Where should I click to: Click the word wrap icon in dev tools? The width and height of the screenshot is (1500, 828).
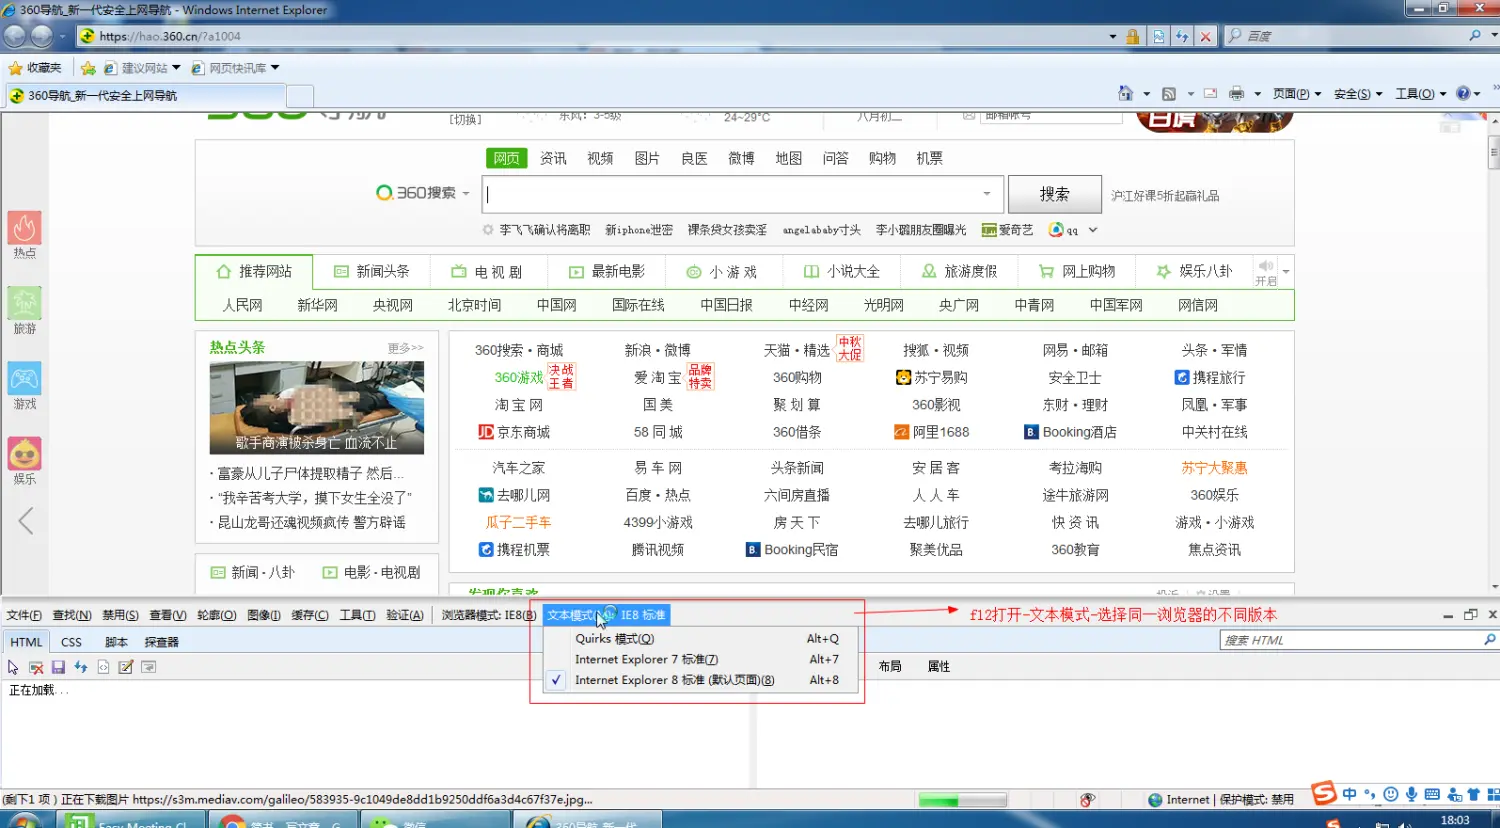tap(148, 667)
